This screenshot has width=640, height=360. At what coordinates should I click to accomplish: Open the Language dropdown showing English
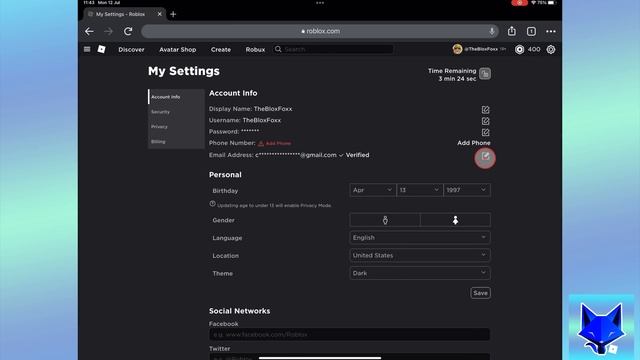click(420, 238)
